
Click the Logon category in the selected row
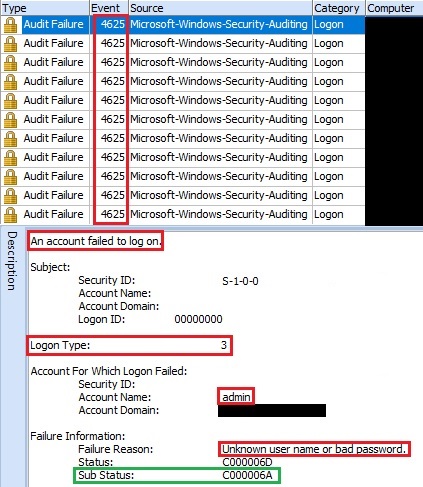tap(329, 24)
